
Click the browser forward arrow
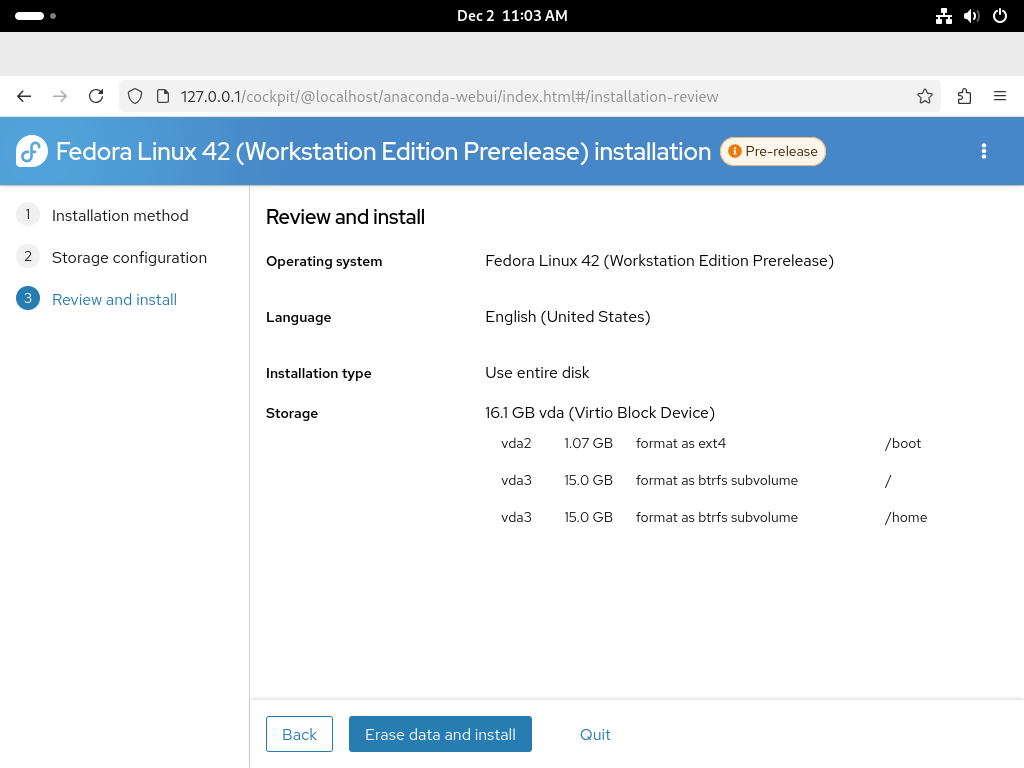60,97
